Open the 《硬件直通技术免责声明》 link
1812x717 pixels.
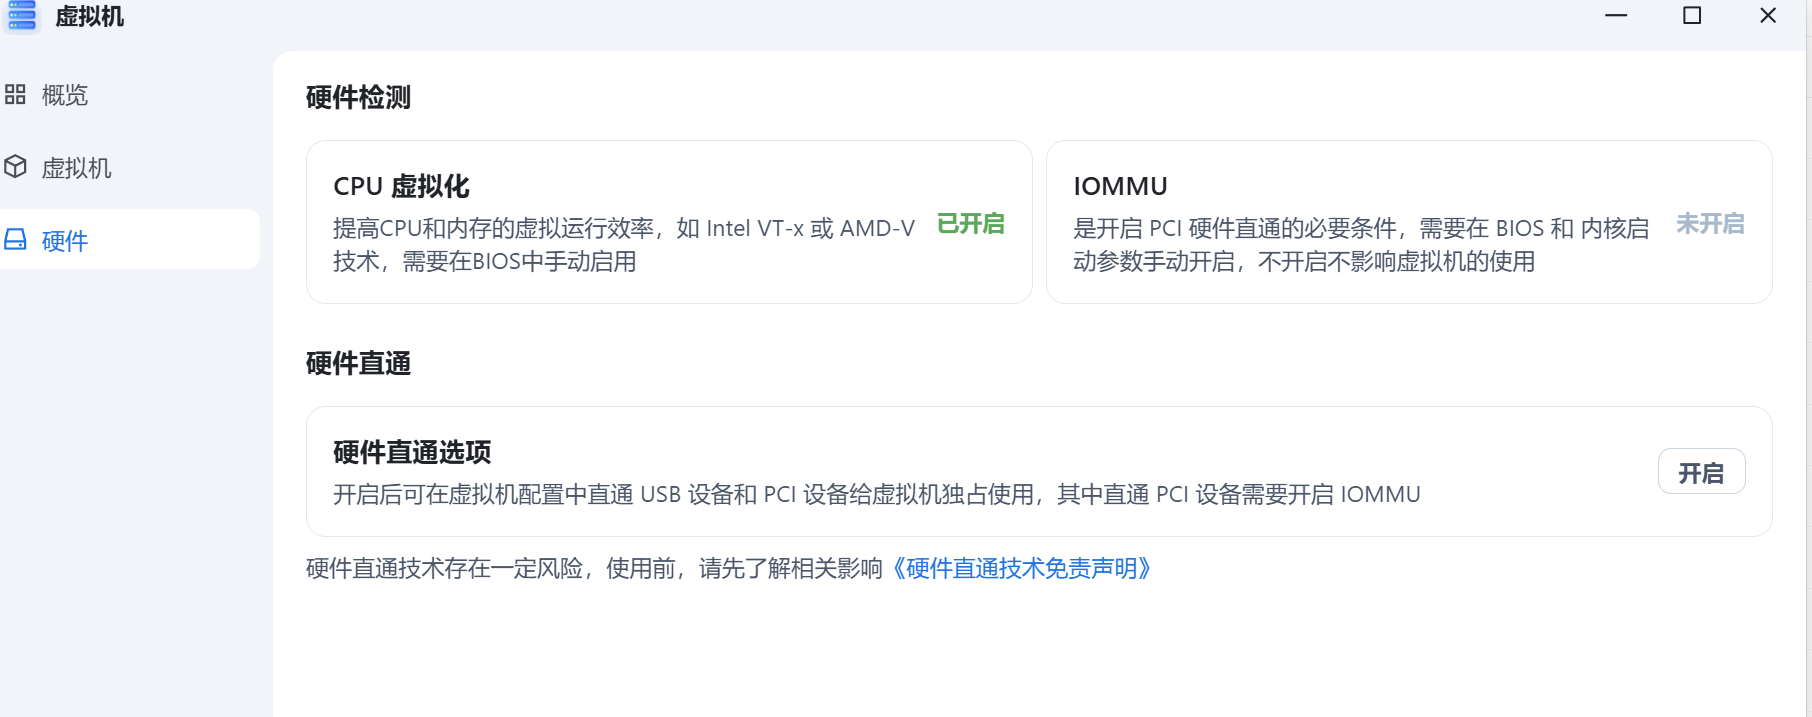(1021, 569)
